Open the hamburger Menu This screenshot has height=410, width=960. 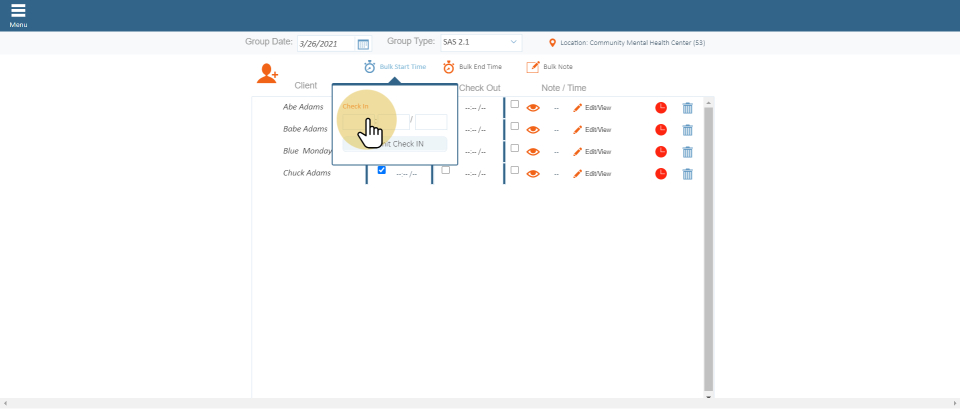point(18,13)
